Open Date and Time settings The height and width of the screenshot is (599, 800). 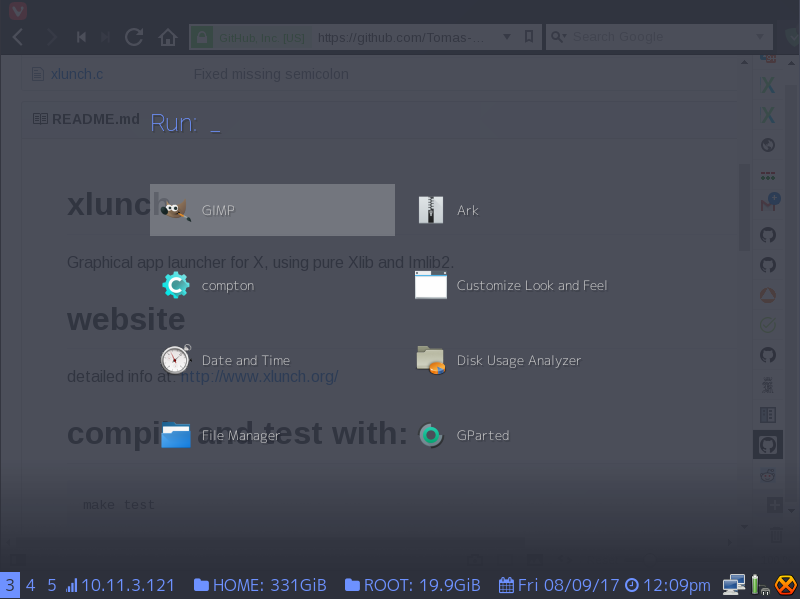click(226, 360)
